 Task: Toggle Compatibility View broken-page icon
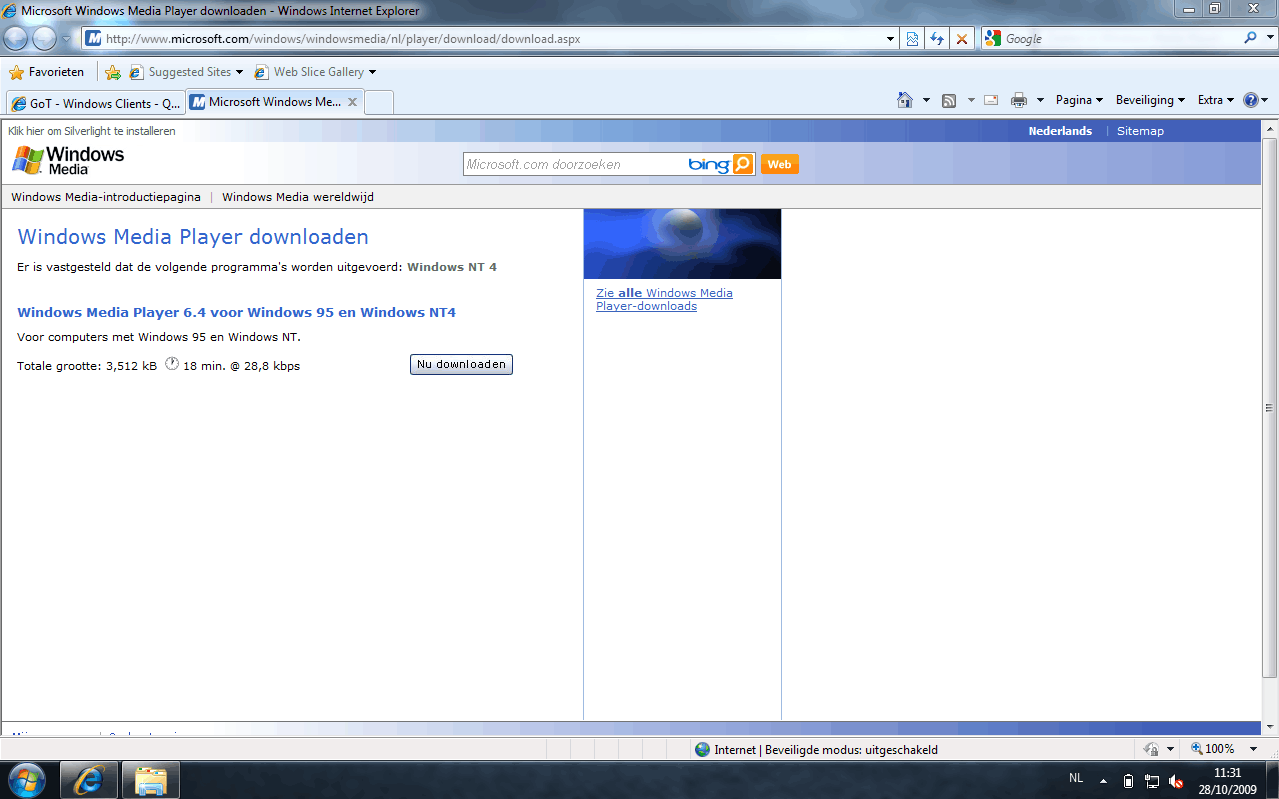912,39
